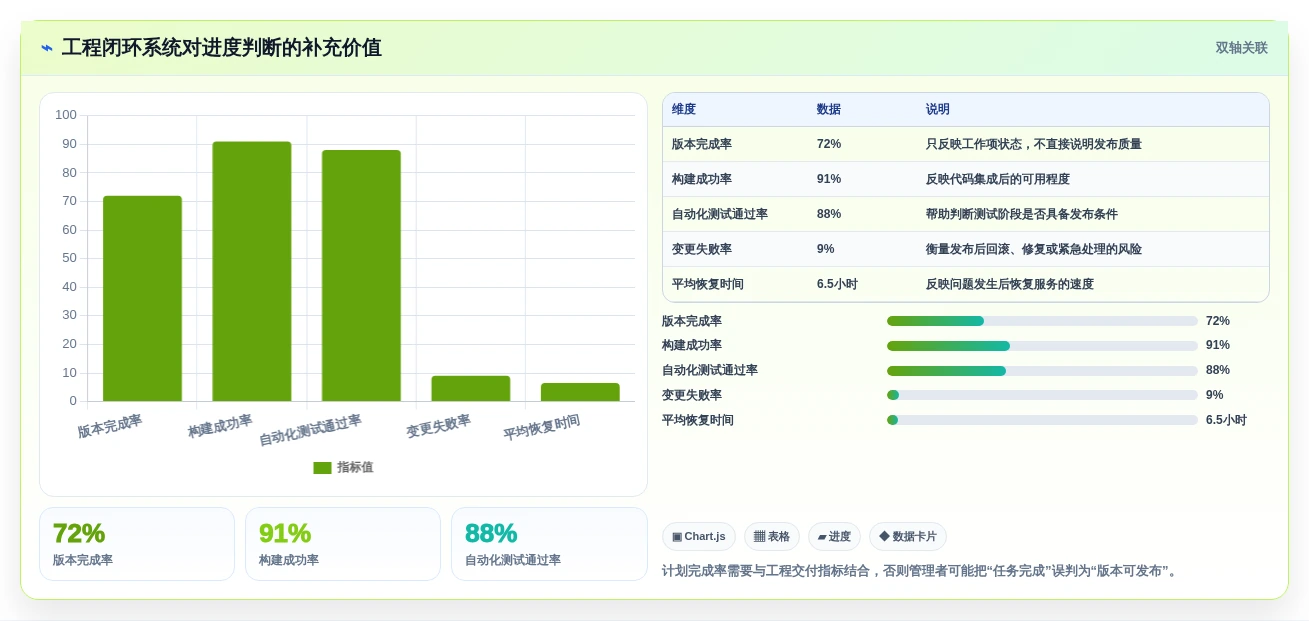1309x621 pixels.
Task: Click the lightning icon beside the title
Action: pos(47,48)
